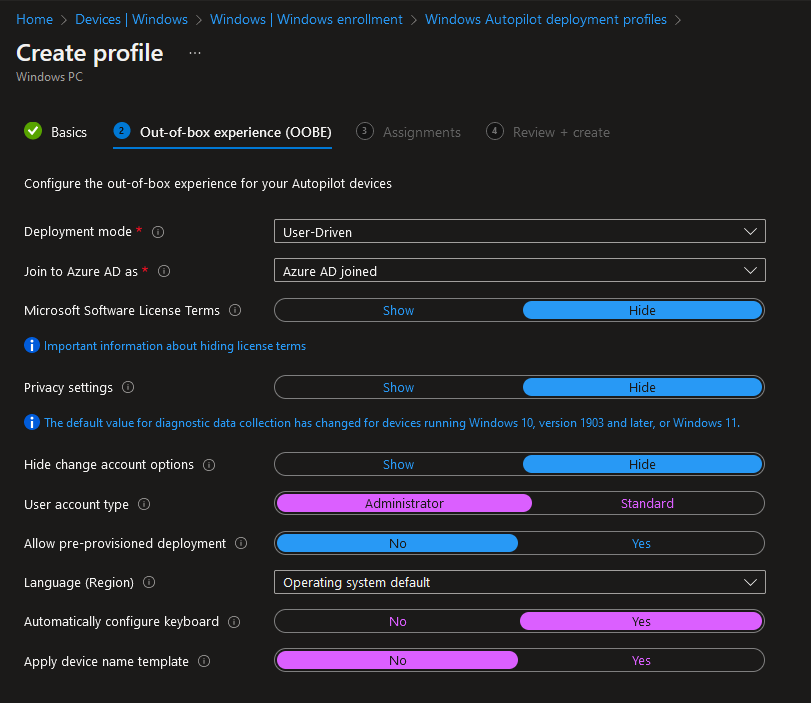Click blue info icon beside diagnostic data notice
This screenshot has width=811, height=703.
(32, 422)
